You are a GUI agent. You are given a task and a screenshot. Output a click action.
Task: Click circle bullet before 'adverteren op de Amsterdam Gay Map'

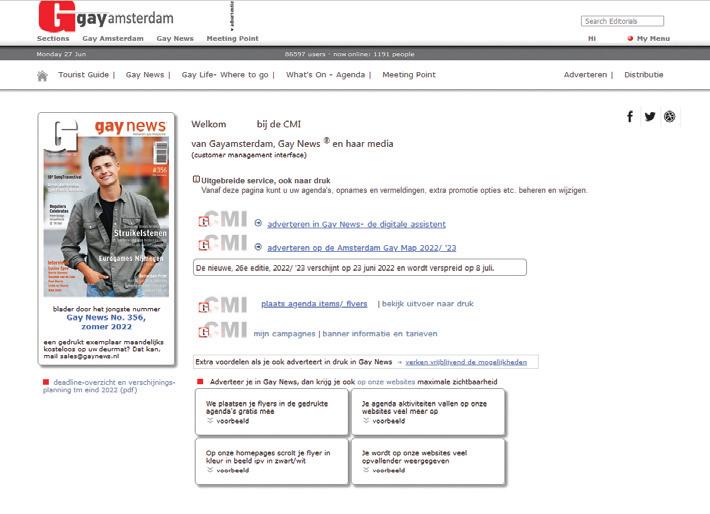258,247
